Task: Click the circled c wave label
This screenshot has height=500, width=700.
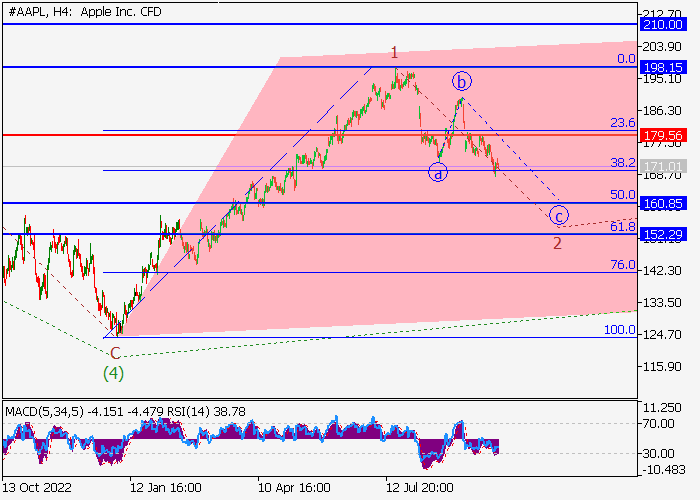Action: point(559,216)
